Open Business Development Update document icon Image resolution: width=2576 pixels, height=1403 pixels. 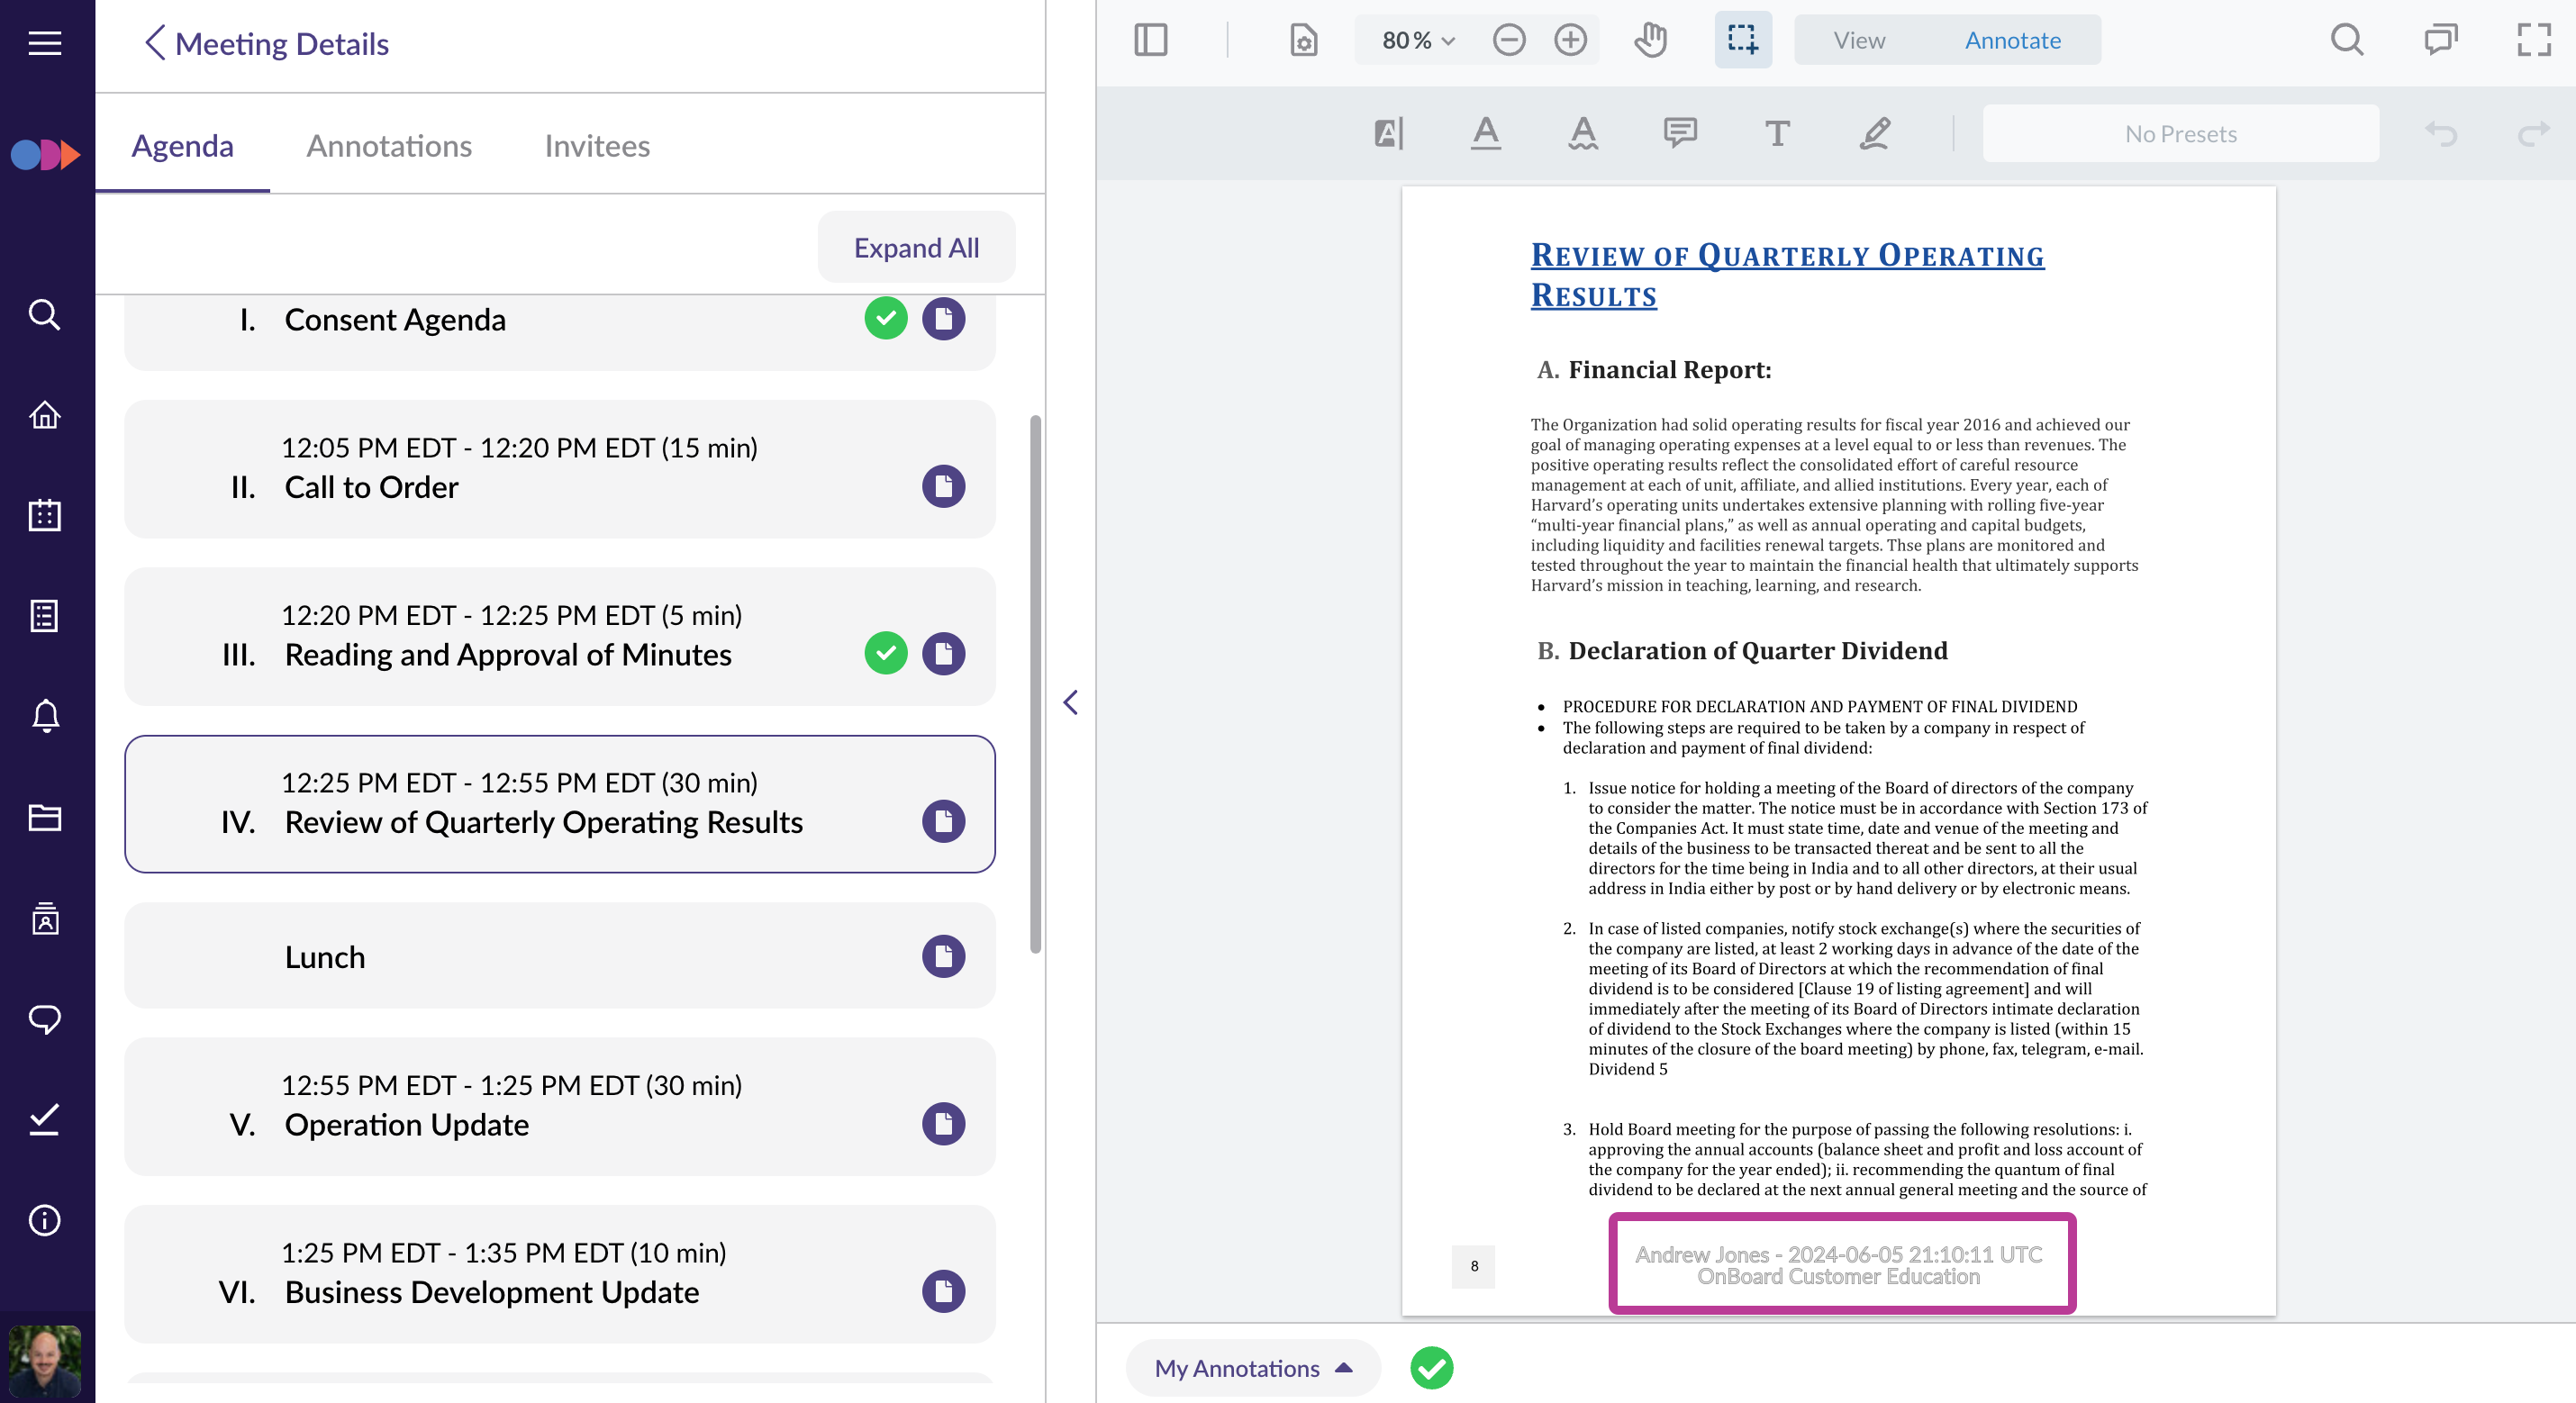[x=943, y=1291]
